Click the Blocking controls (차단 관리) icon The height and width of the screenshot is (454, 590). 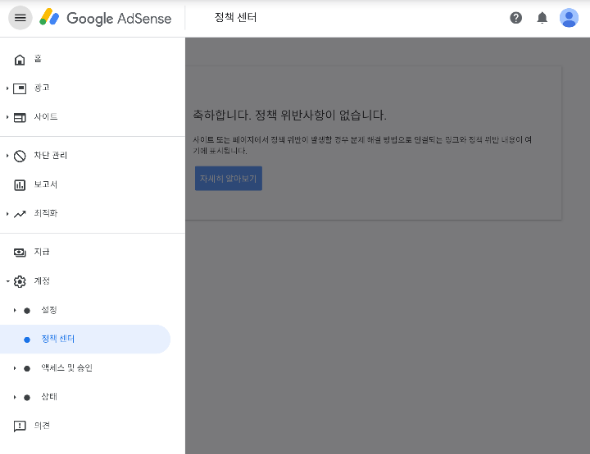pos(20,156)
